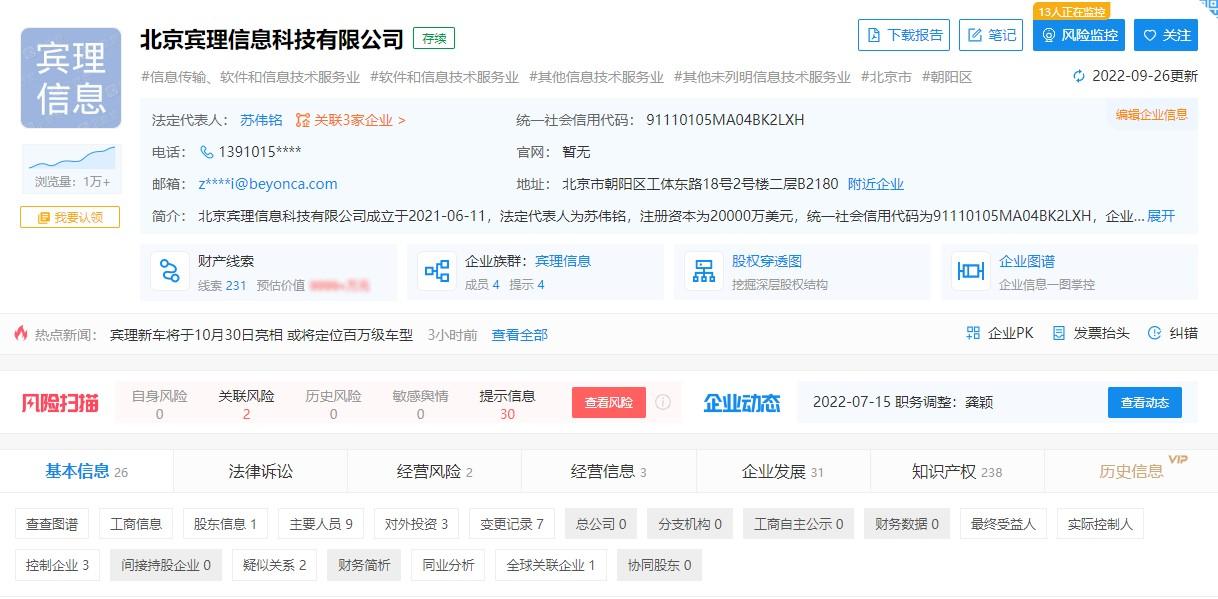The height and width of the screenshot is (599, 1218).
Task: Open the 笔记 notes button
Action: 991,35
